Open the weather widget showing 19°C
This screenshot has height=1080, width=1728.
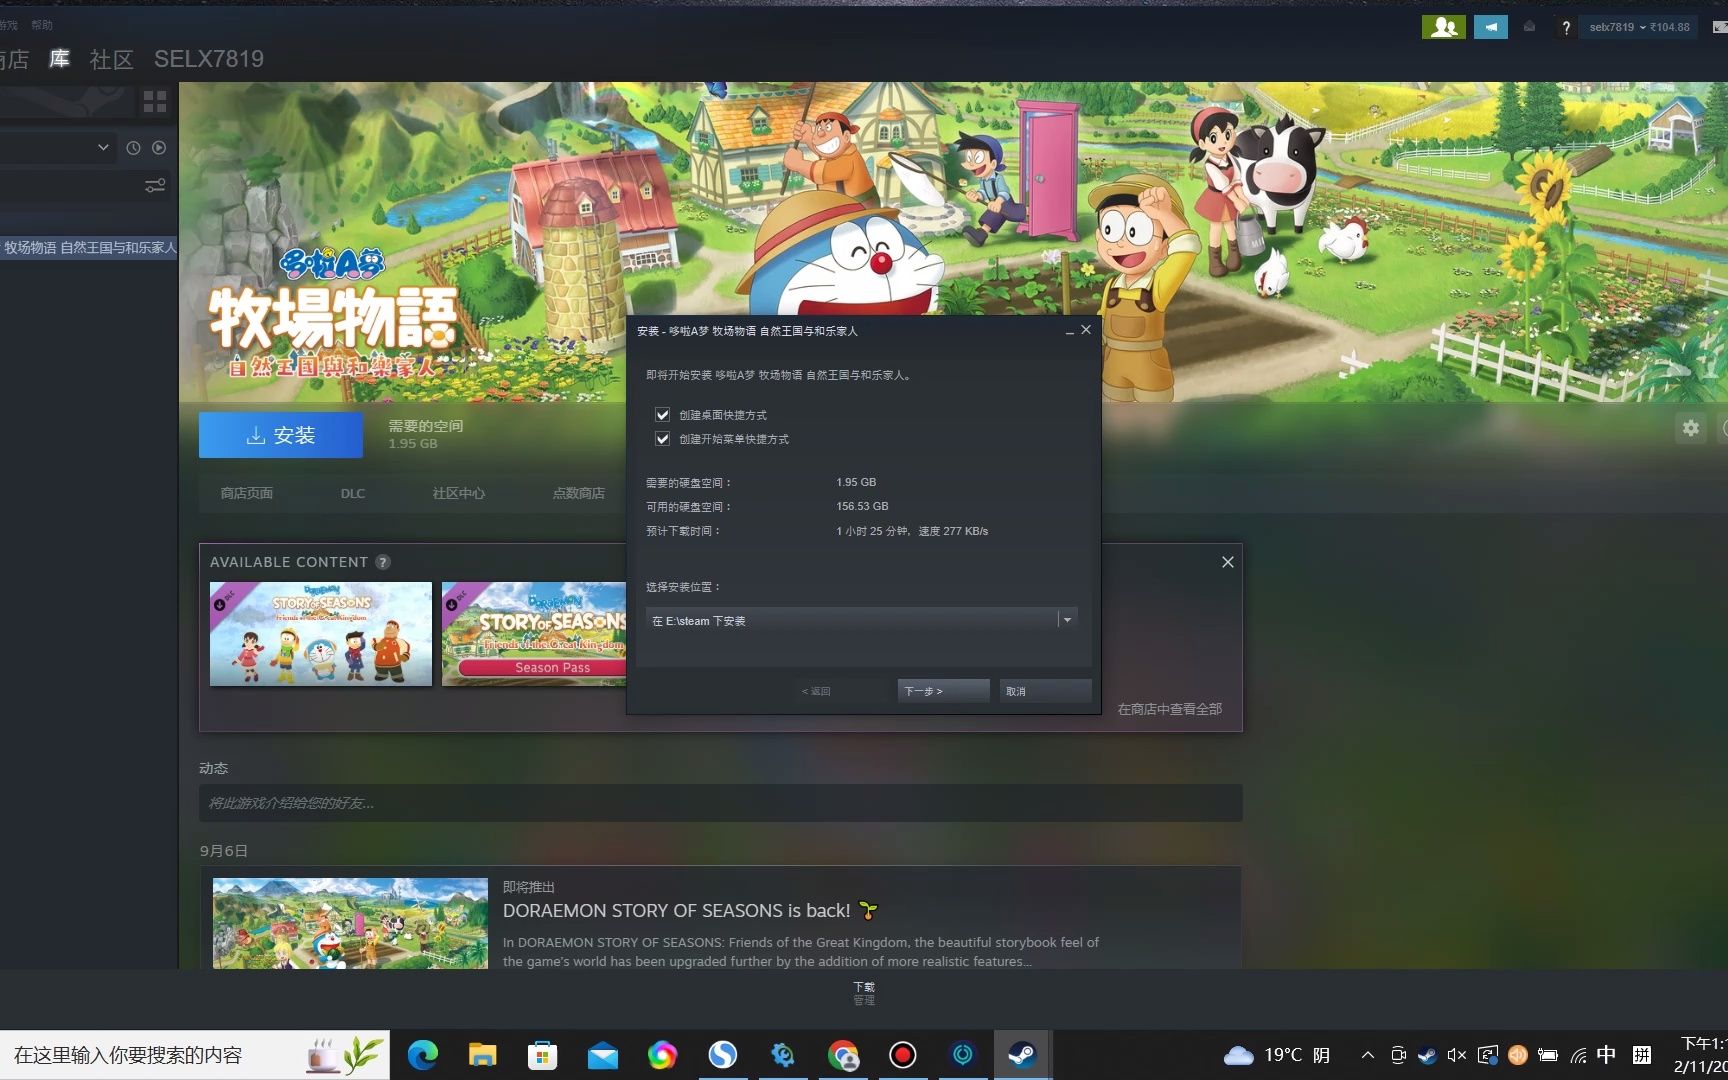tap(1278, 1055)
